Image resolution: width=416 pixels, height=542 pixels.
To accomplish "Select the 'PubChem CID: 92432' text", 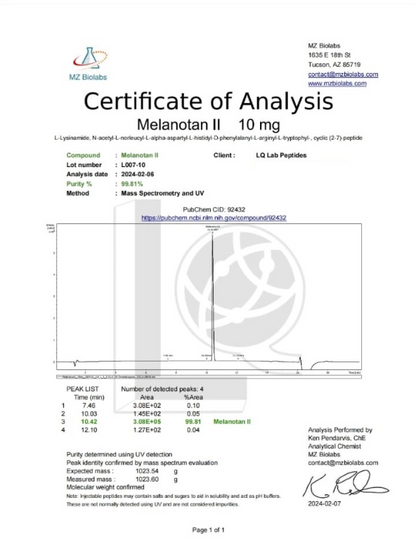I will coord(214,209).
